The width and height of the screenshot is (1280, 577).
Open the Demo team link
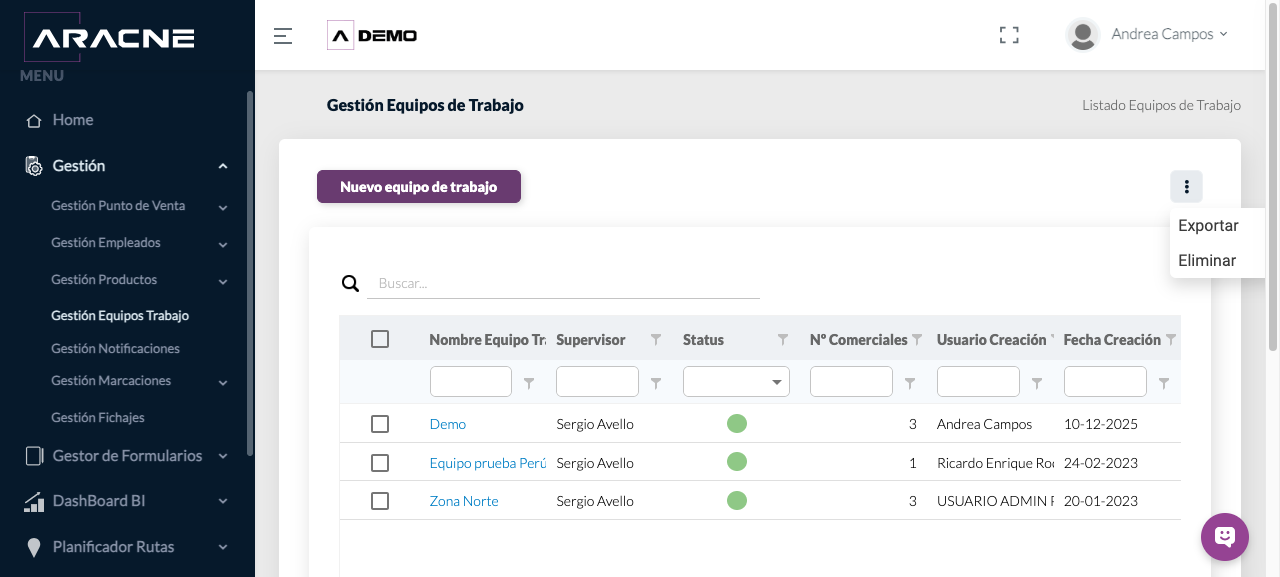click(448, 424)
